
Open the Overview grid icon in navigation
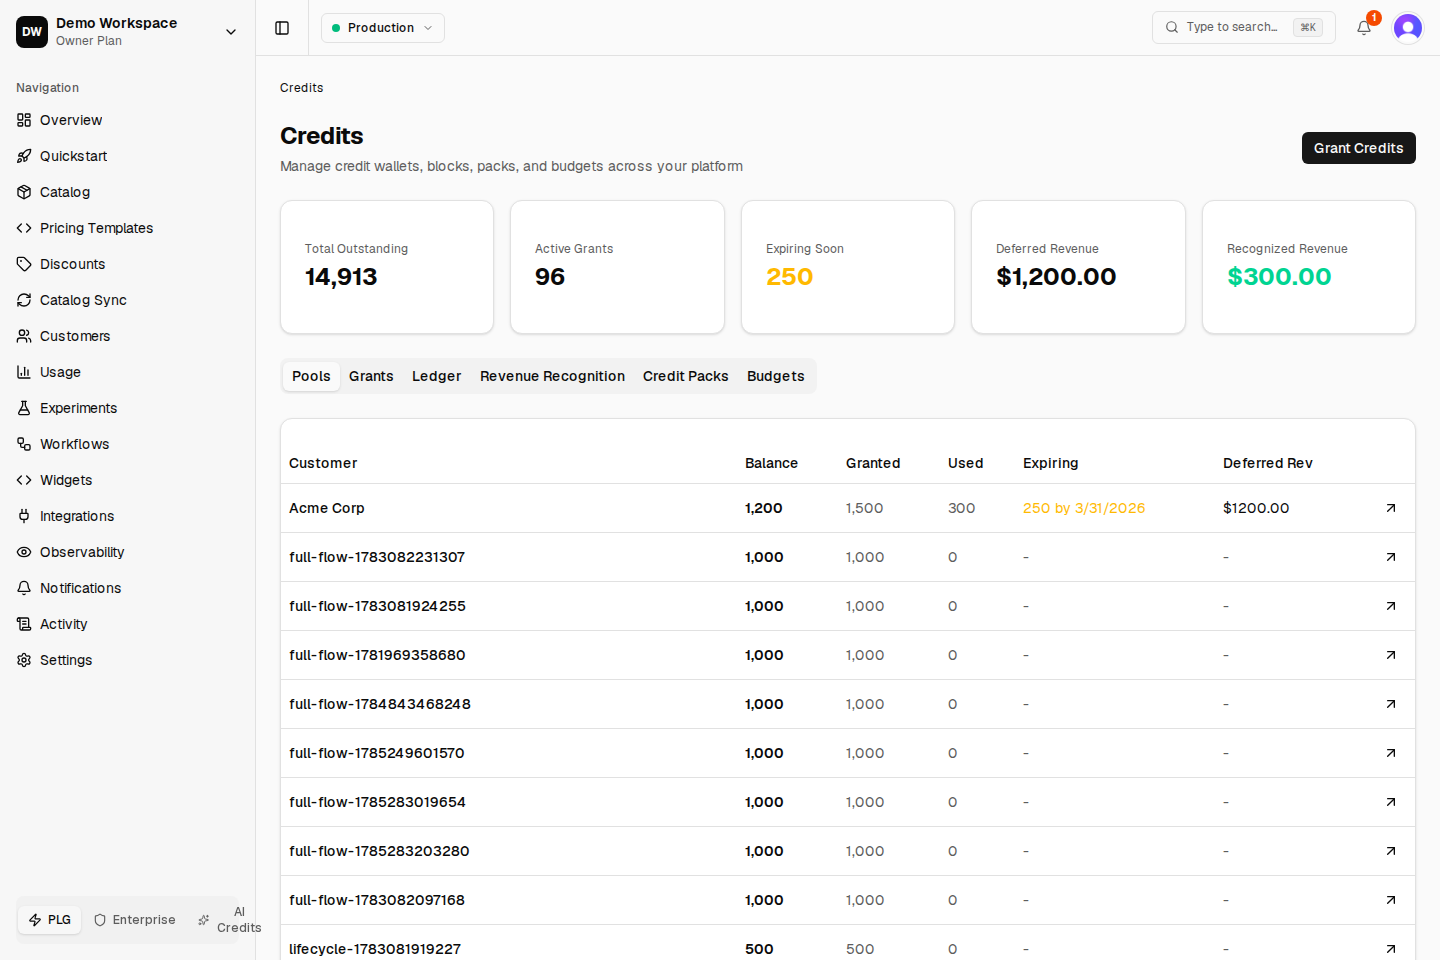24,120
